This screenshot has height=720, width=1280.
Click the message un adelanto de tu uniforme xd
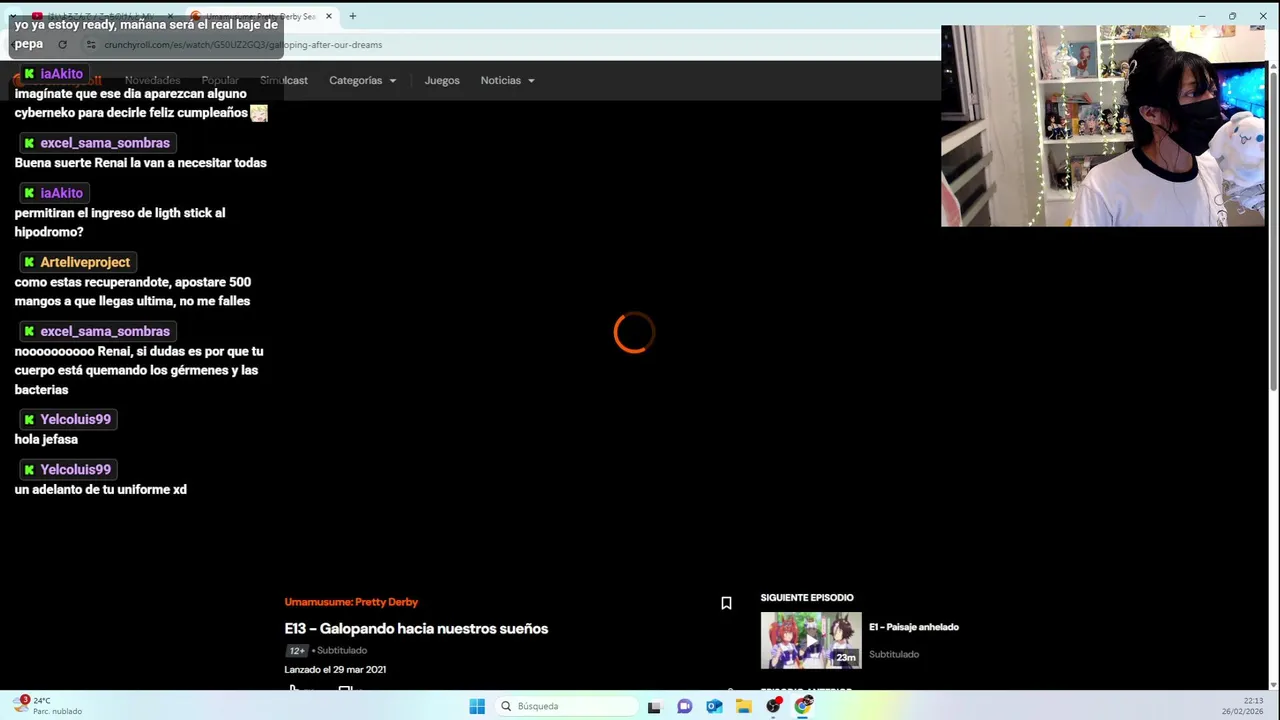(x=100, y=490)
